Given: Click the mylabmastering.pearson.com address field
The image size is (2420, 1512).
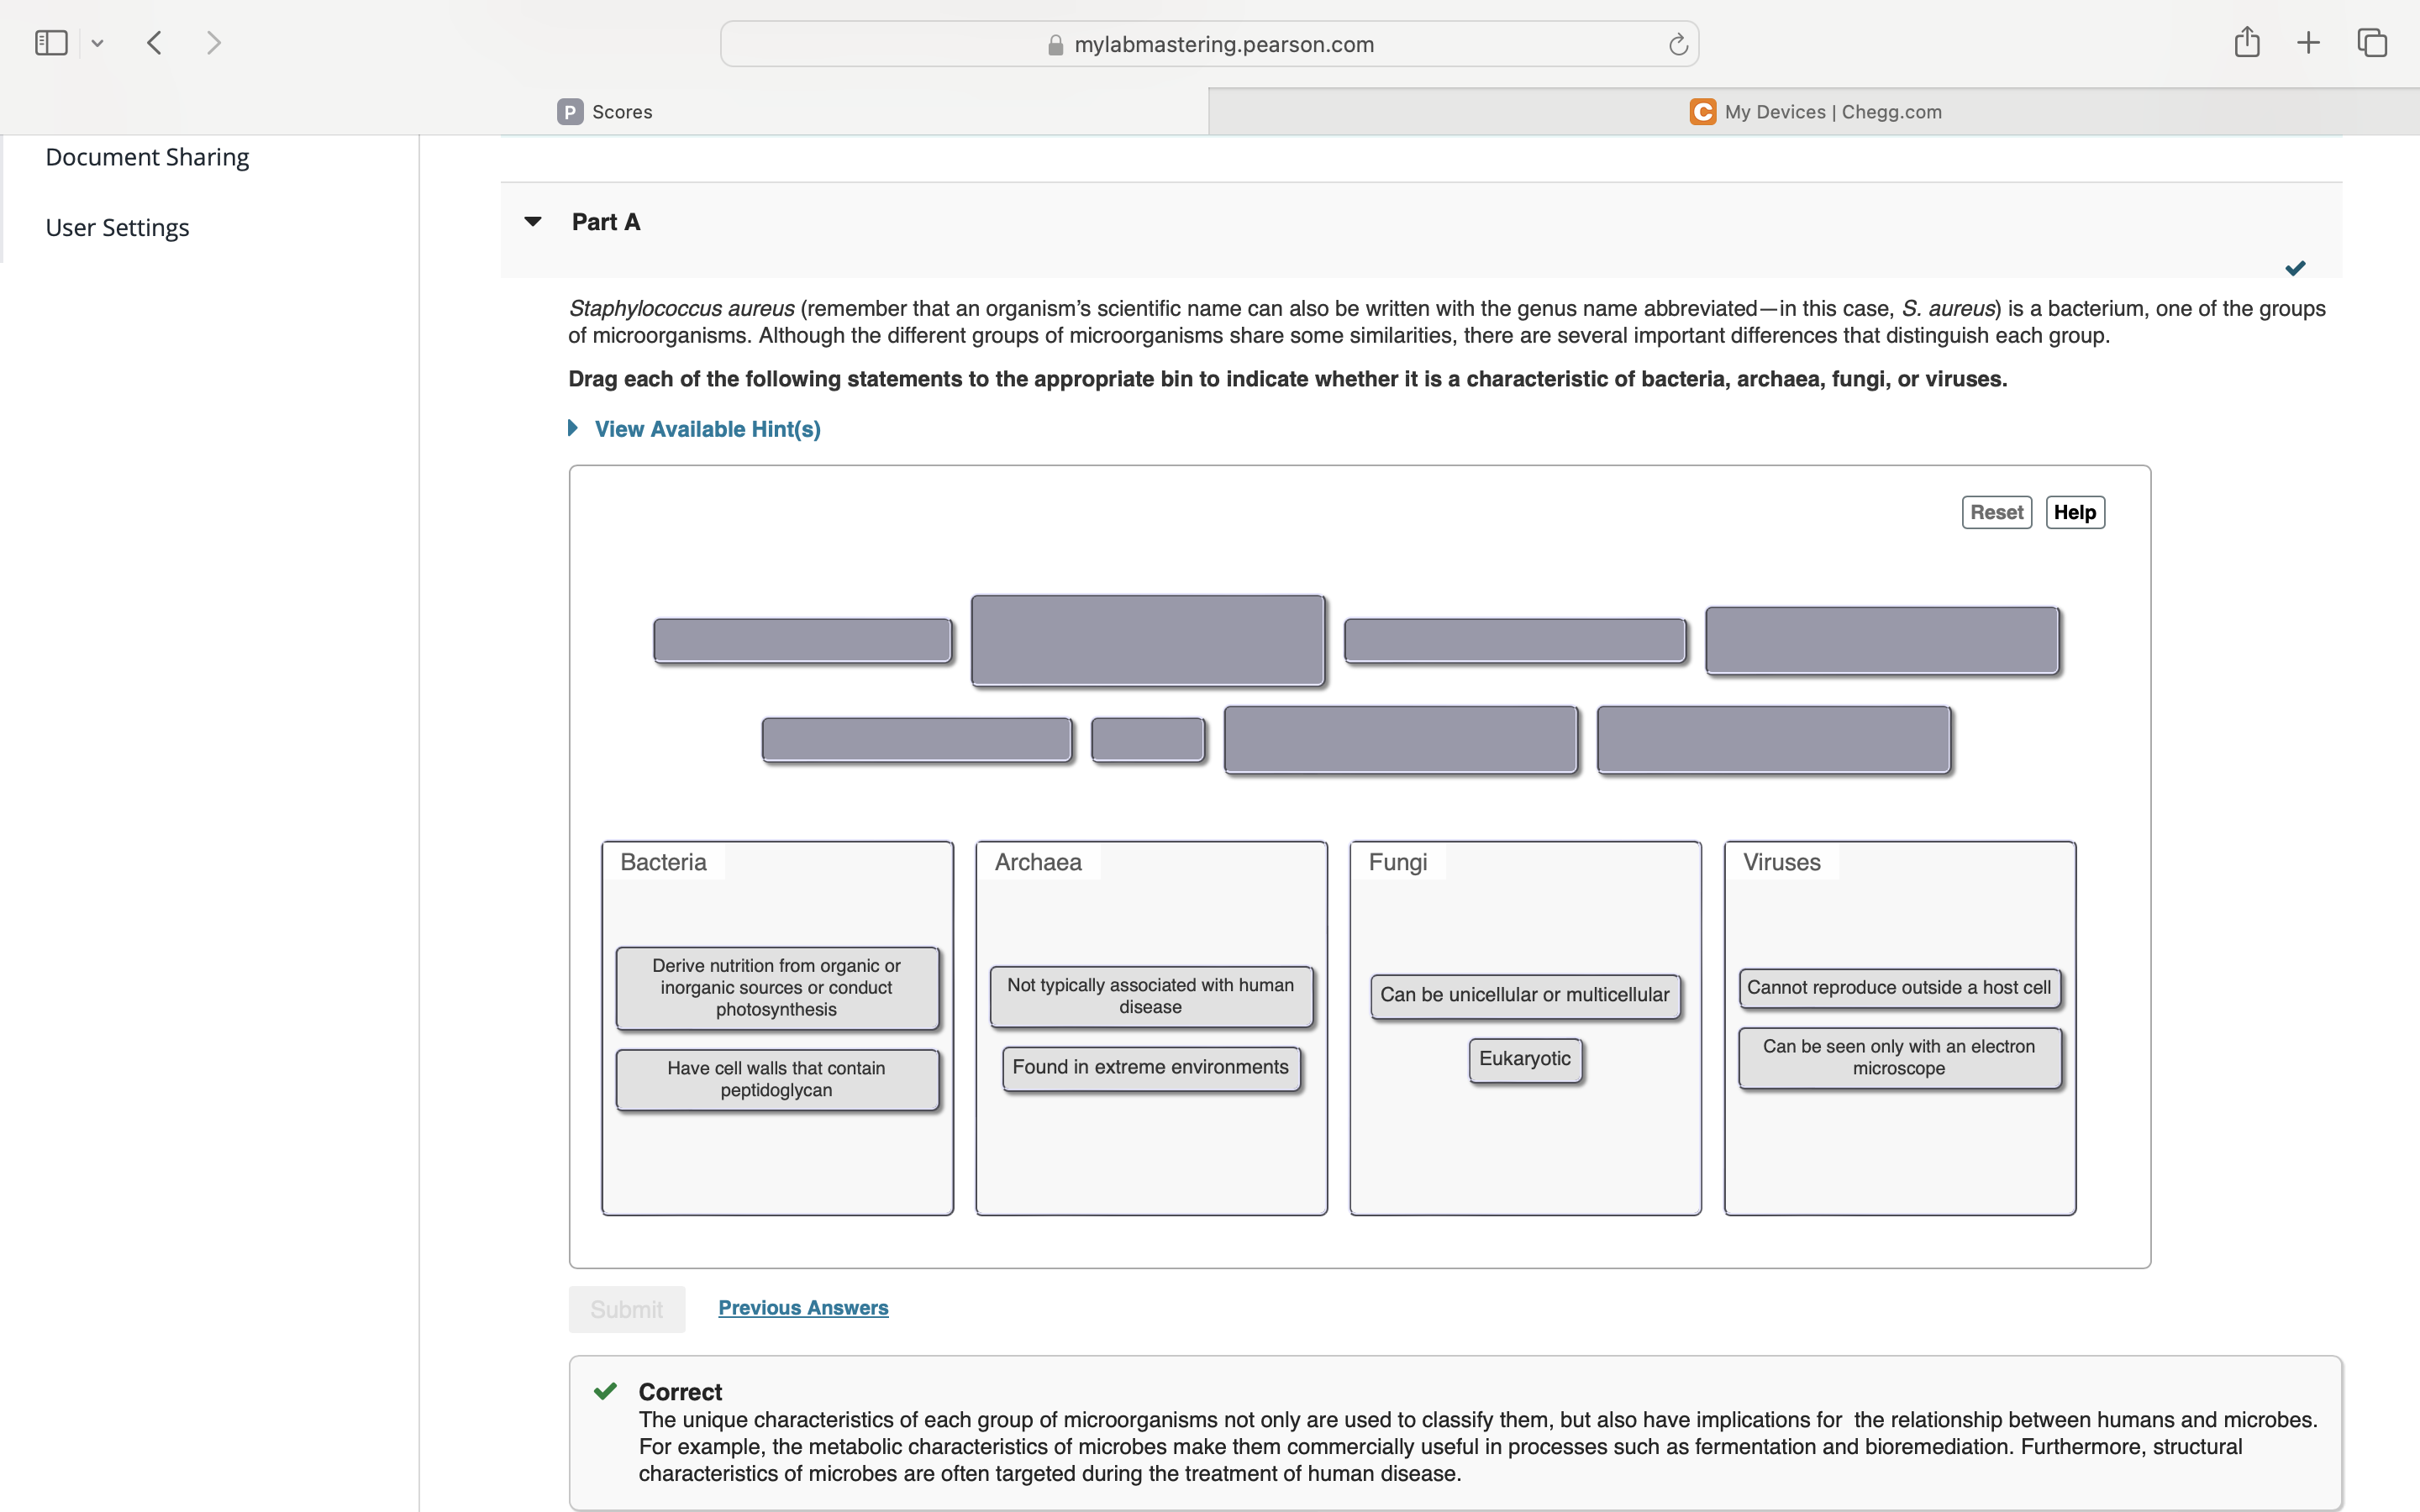Looking at the screenshot, I should click(x=1223, y=45).
